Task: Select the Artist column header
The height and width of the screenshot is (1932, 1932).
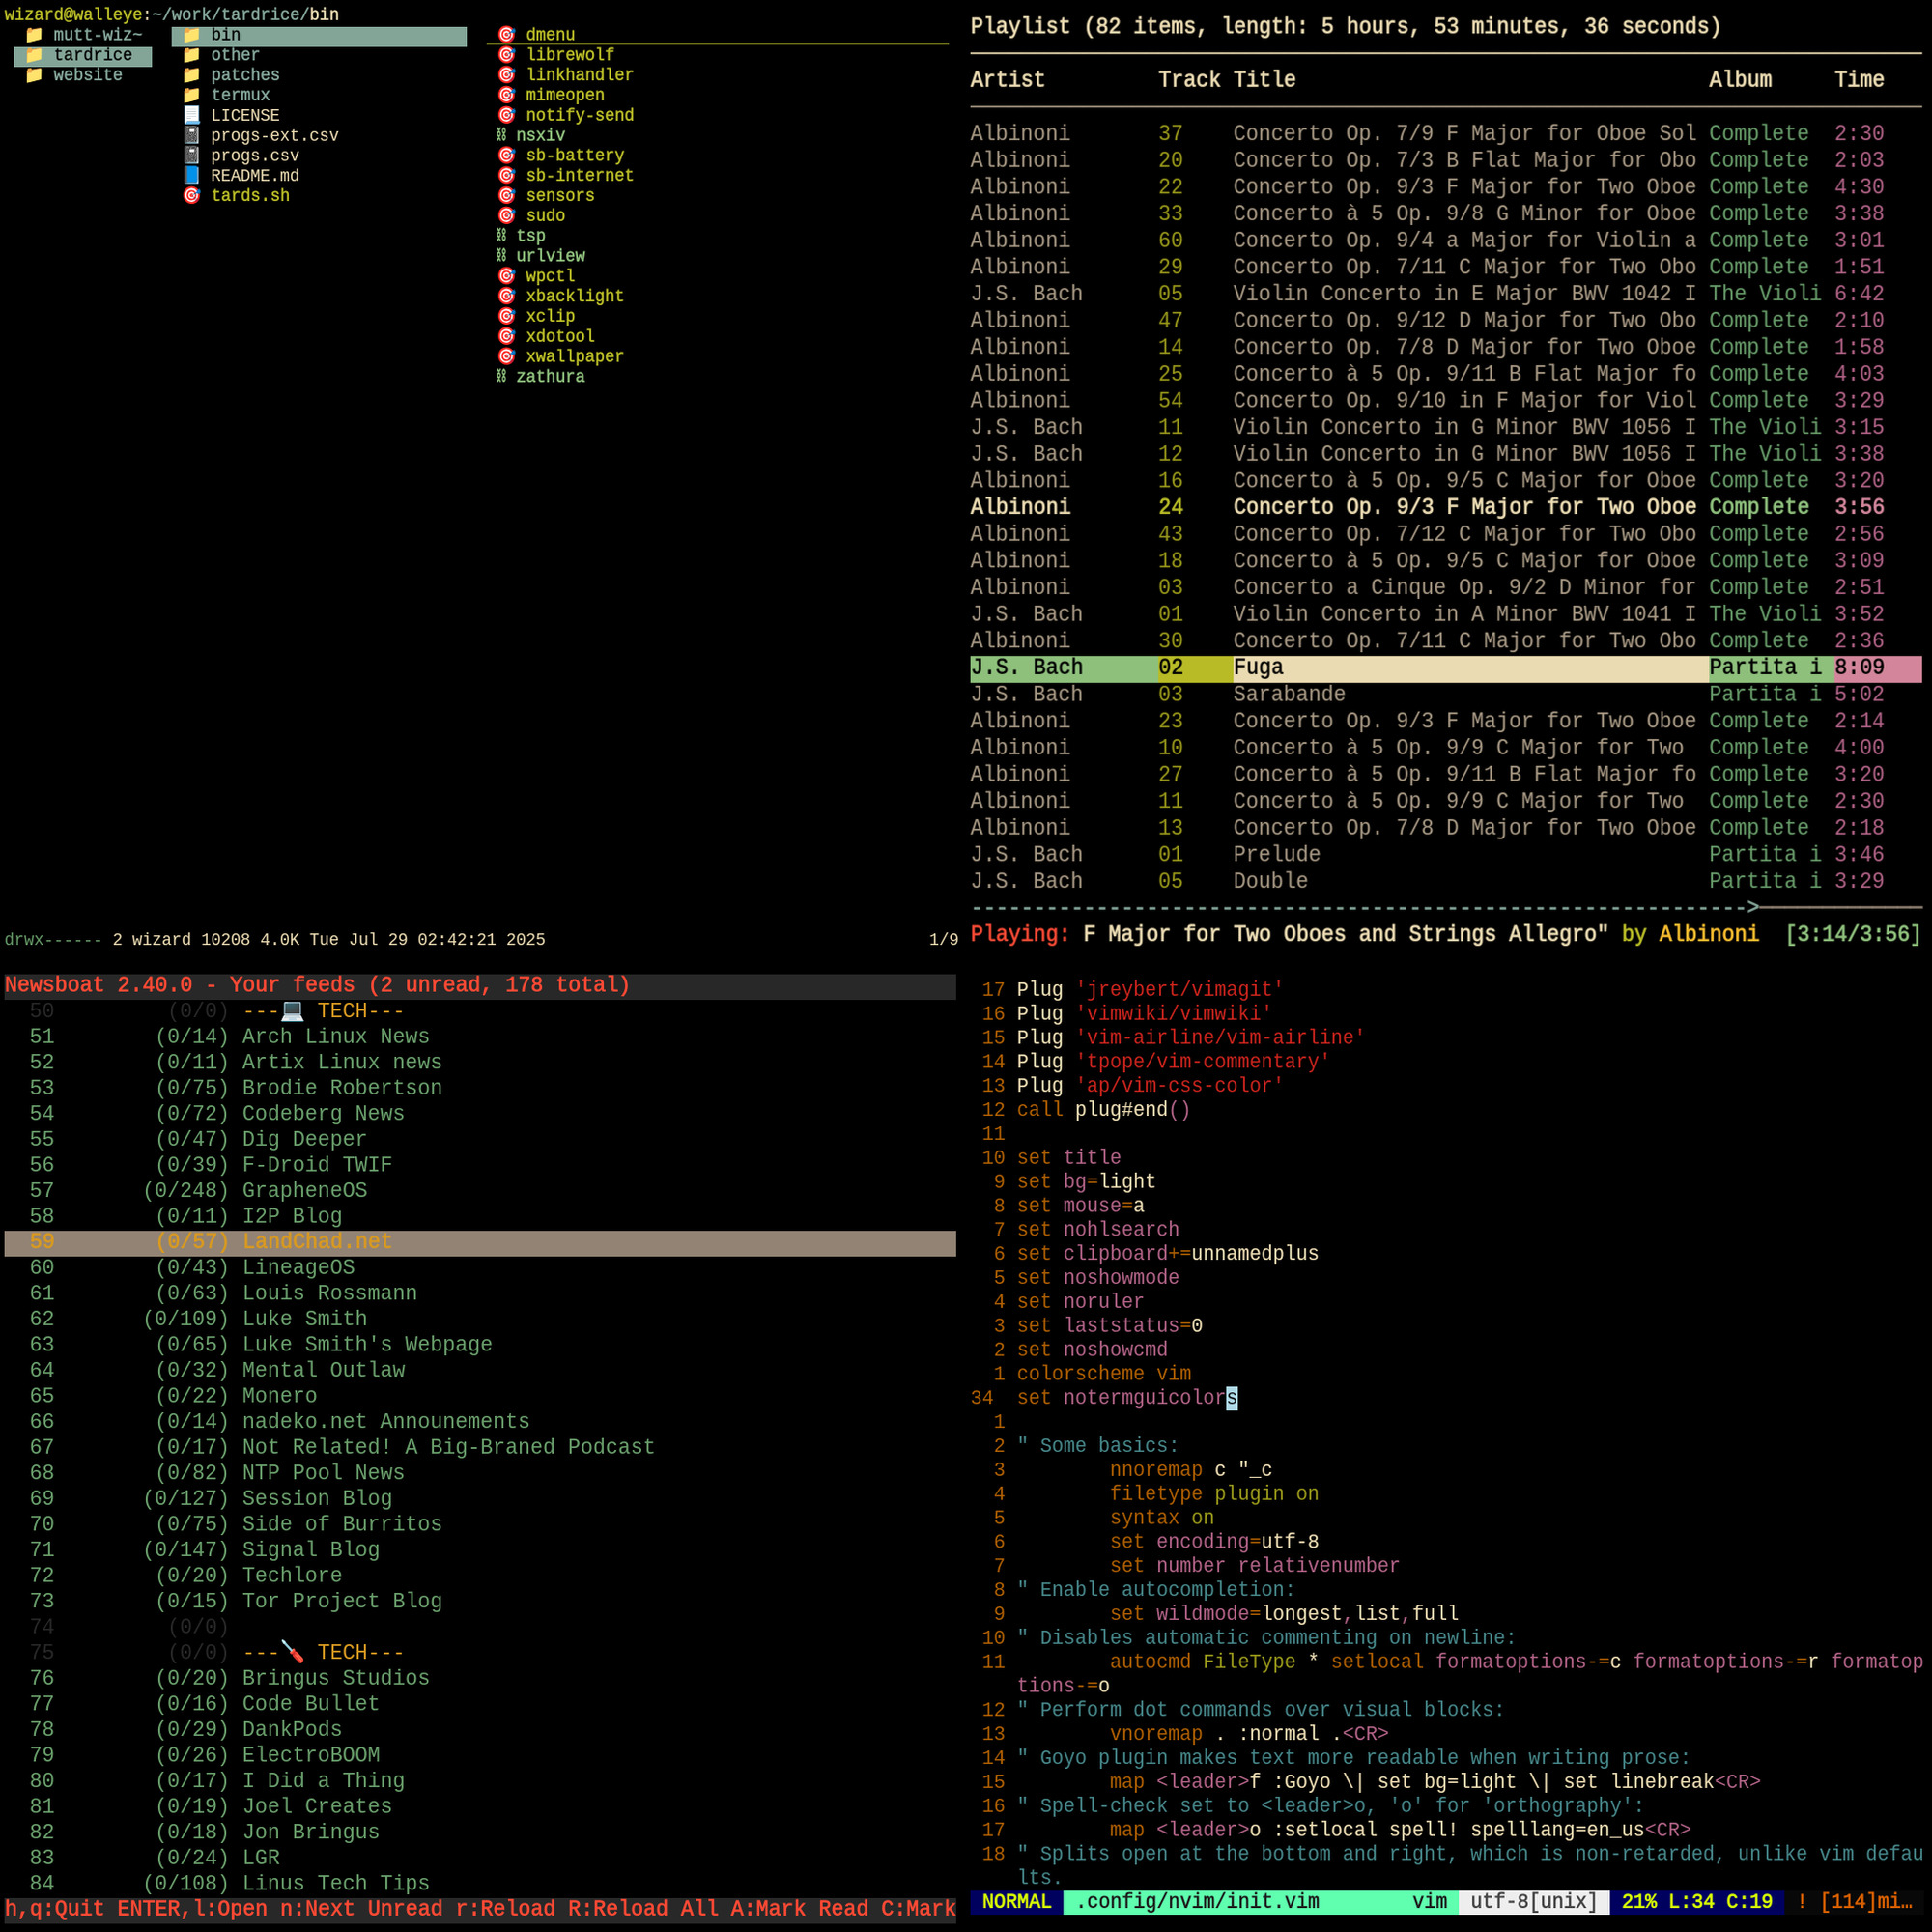Action: [x=1006, y=79]
